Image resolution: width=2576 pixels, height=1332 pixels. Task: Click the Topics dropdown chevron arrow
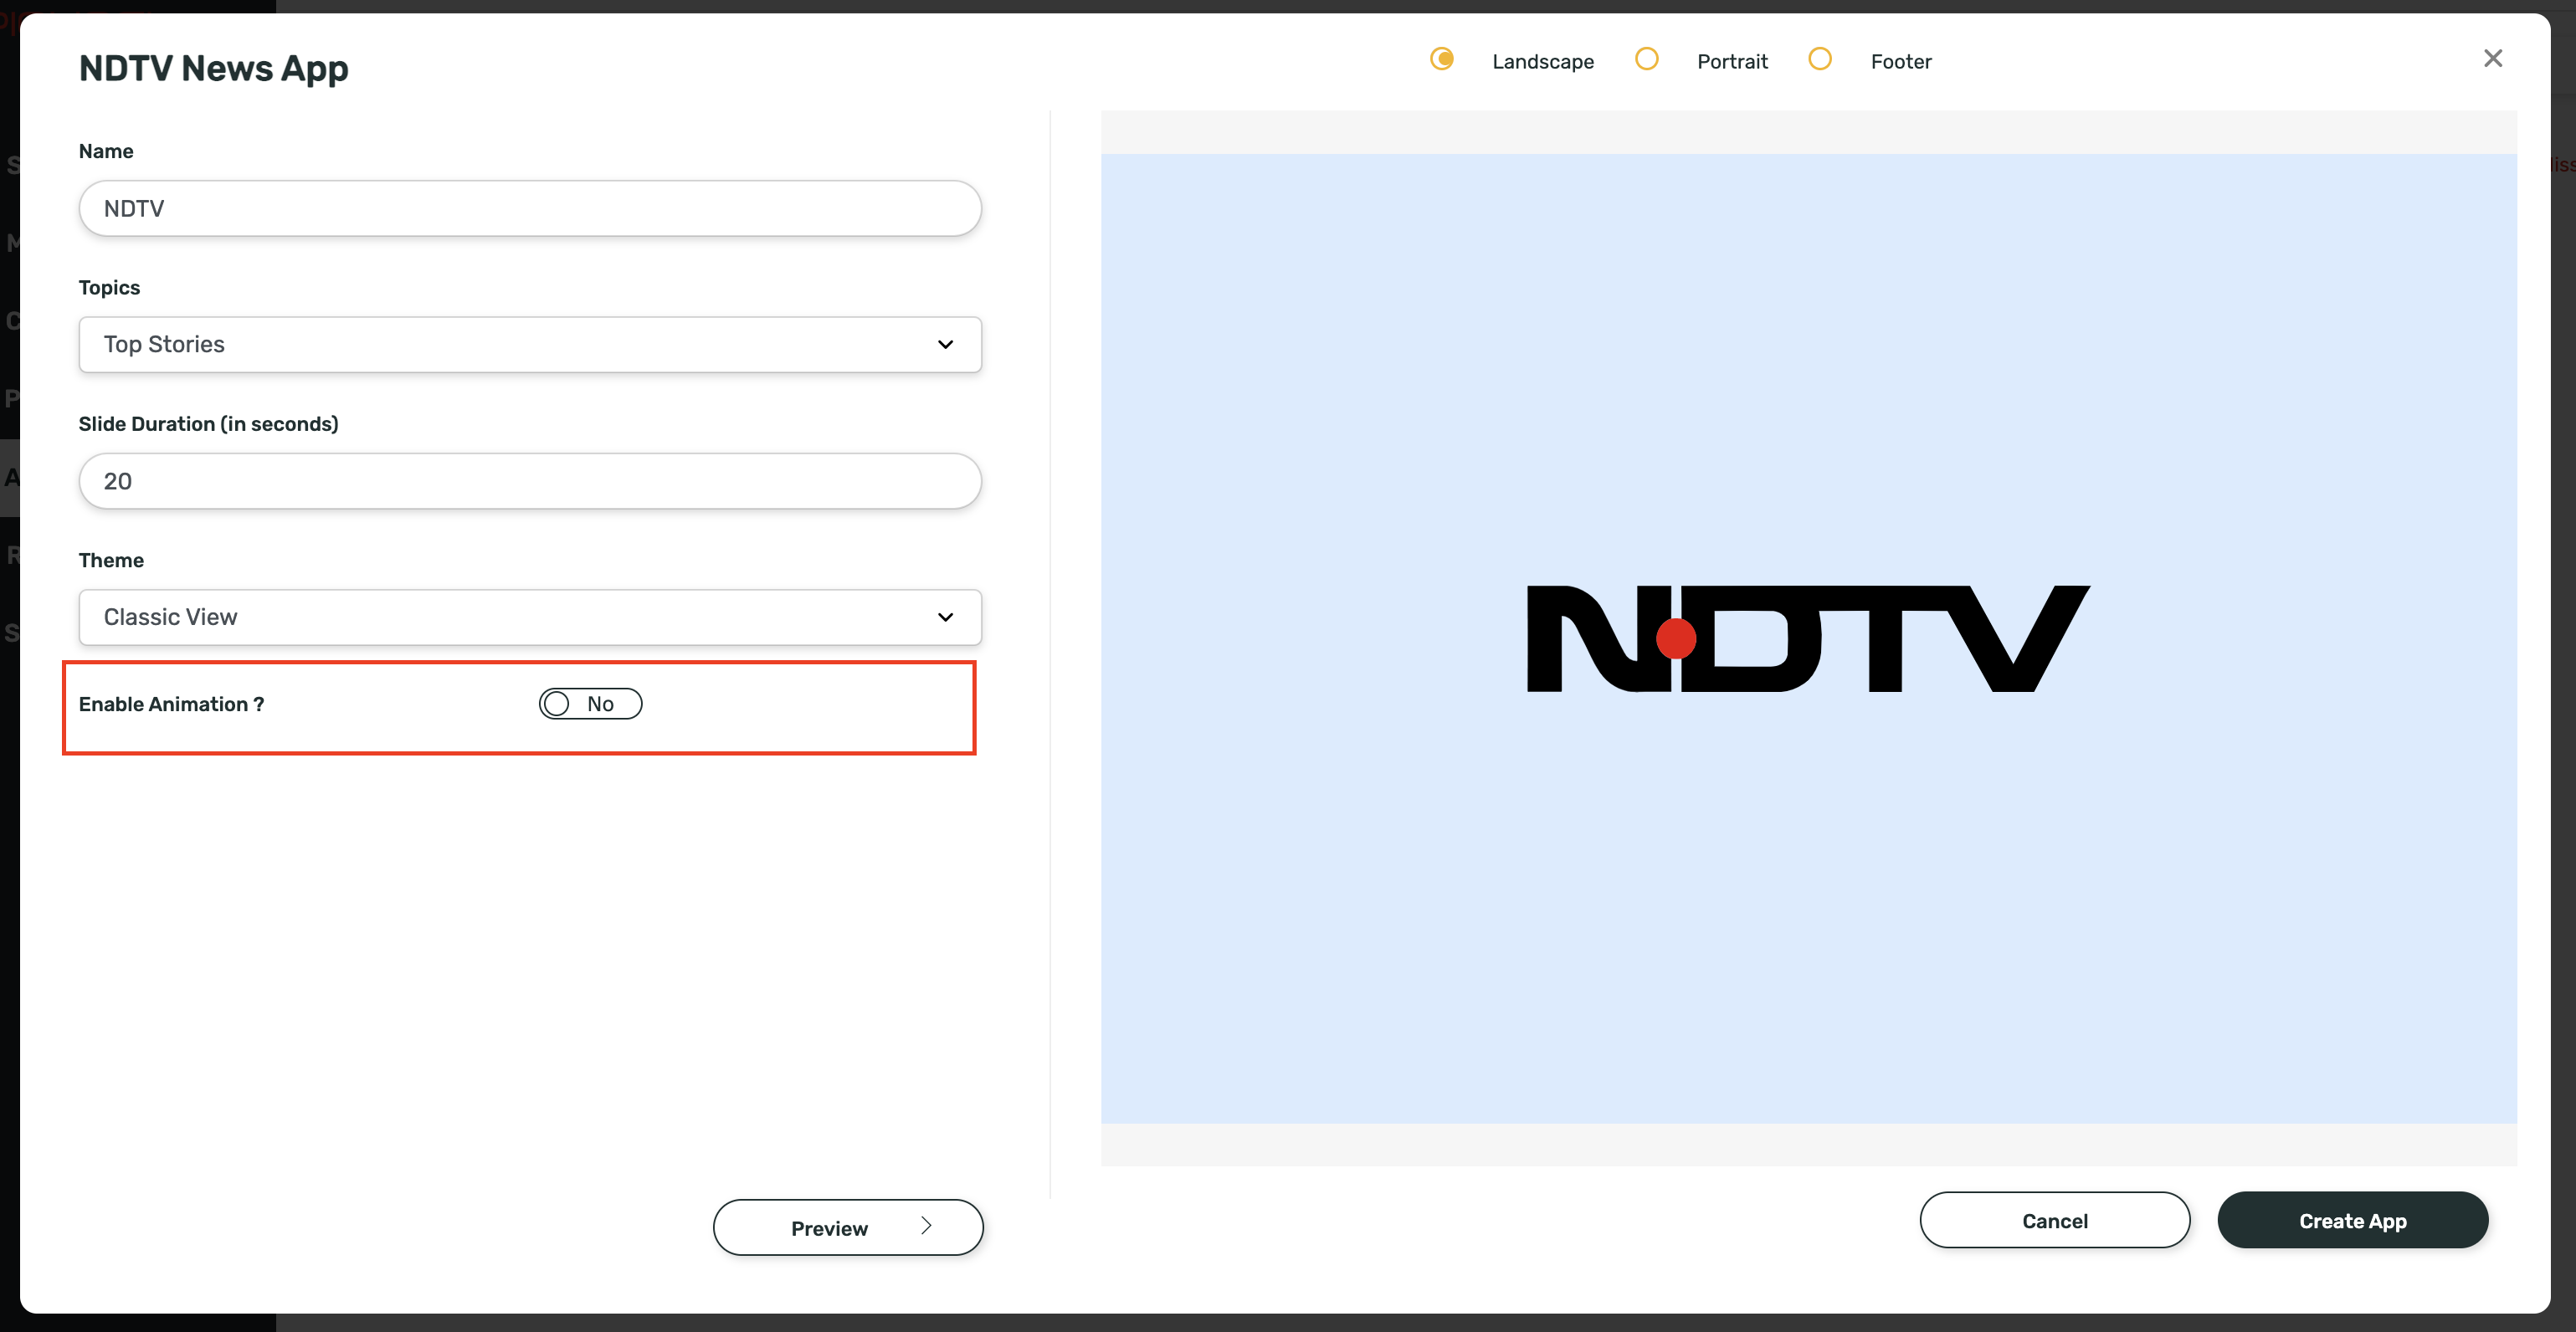(x=945, y=345)
